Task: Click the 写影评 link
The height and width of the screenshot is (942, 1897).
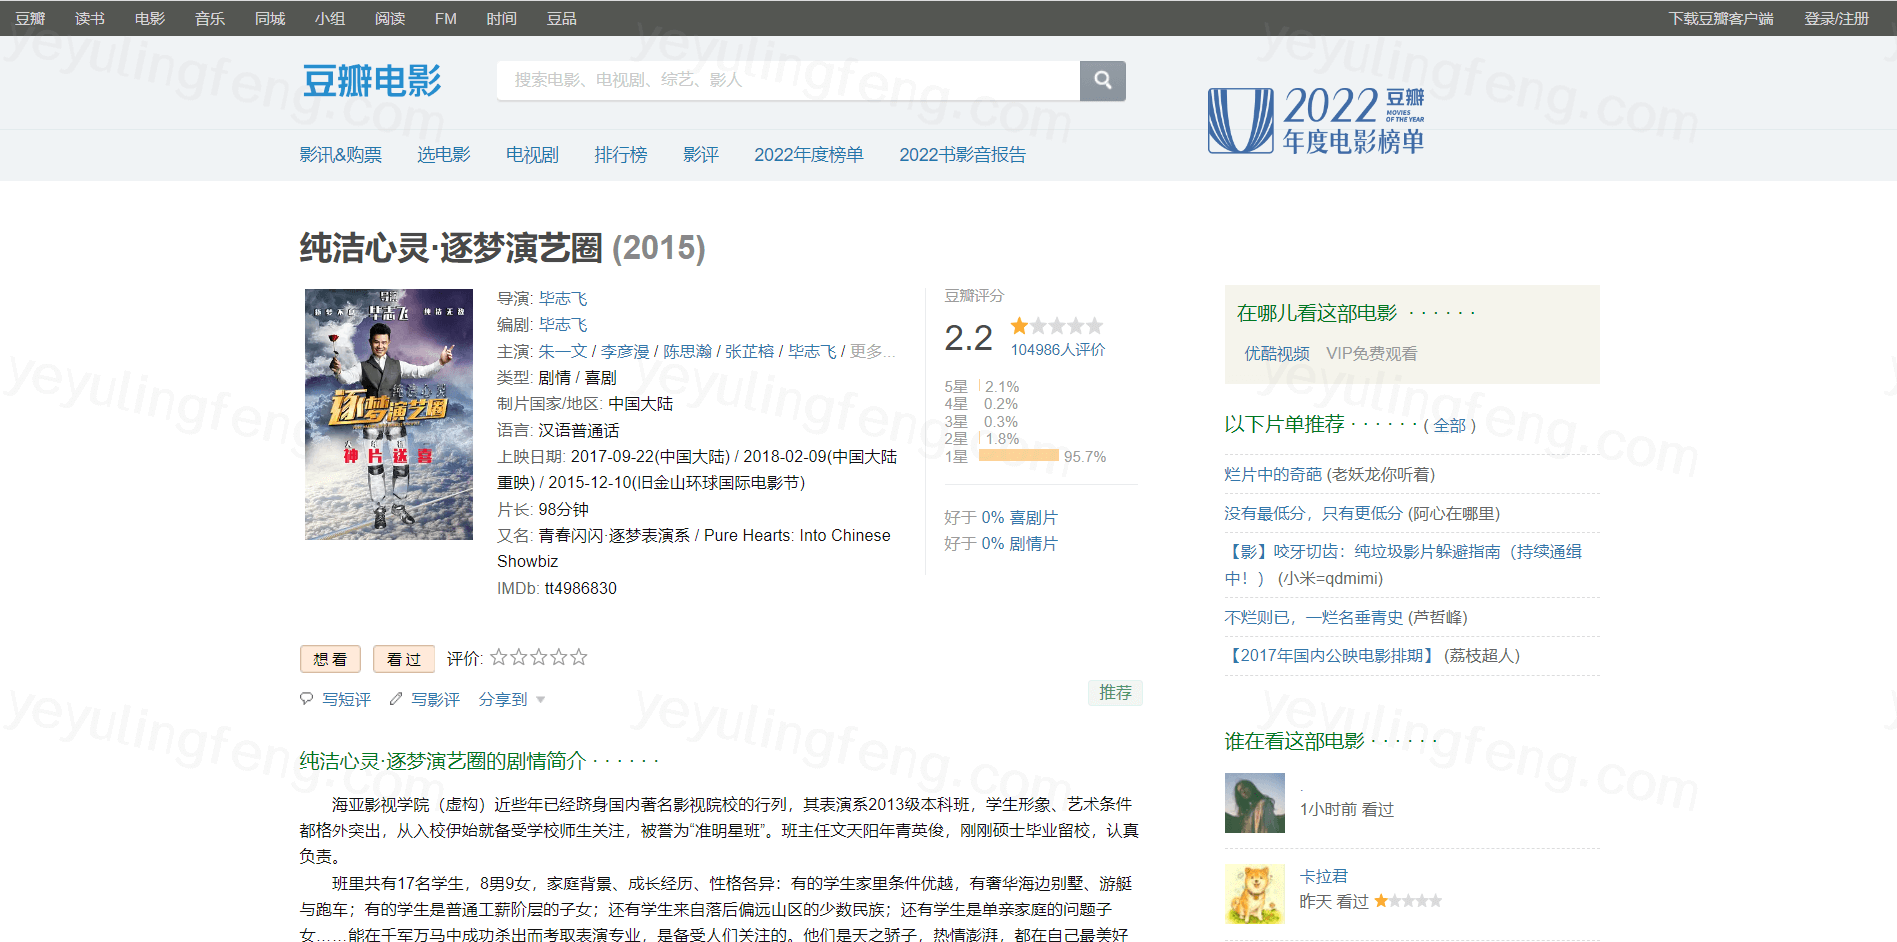Action: pyautogui.click(x=436, y=699)
